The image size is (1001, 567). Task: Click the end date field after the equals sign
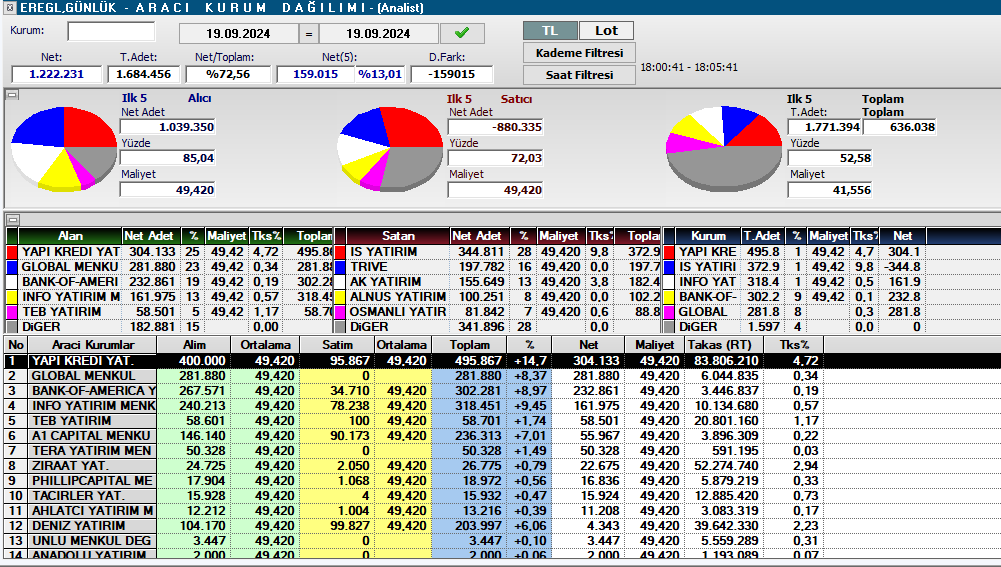[x=379, y=33]
